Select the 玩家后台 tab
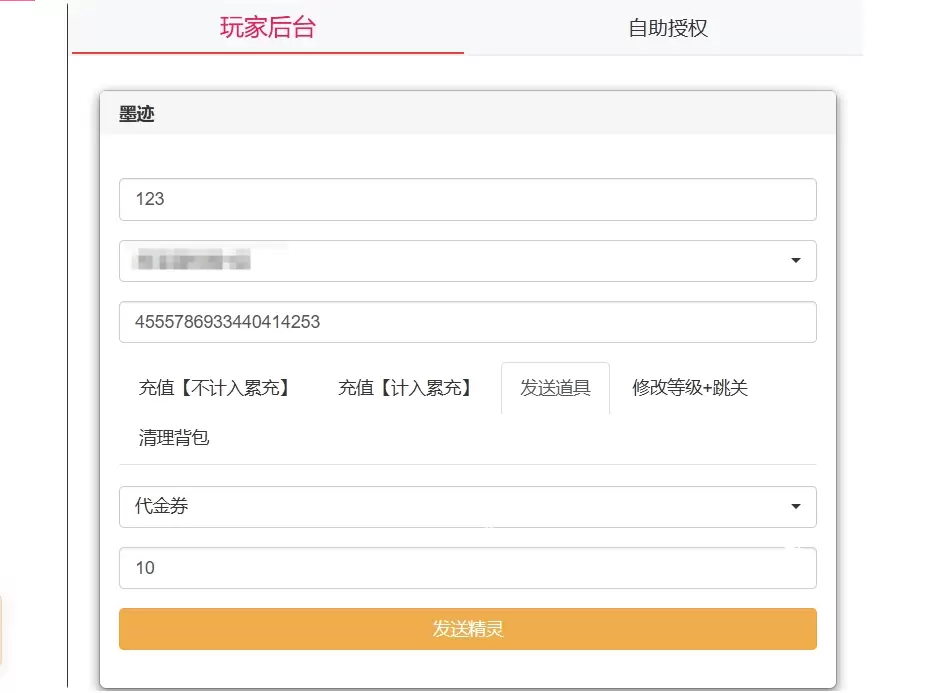The image size is (927, 693). [266, 28]
